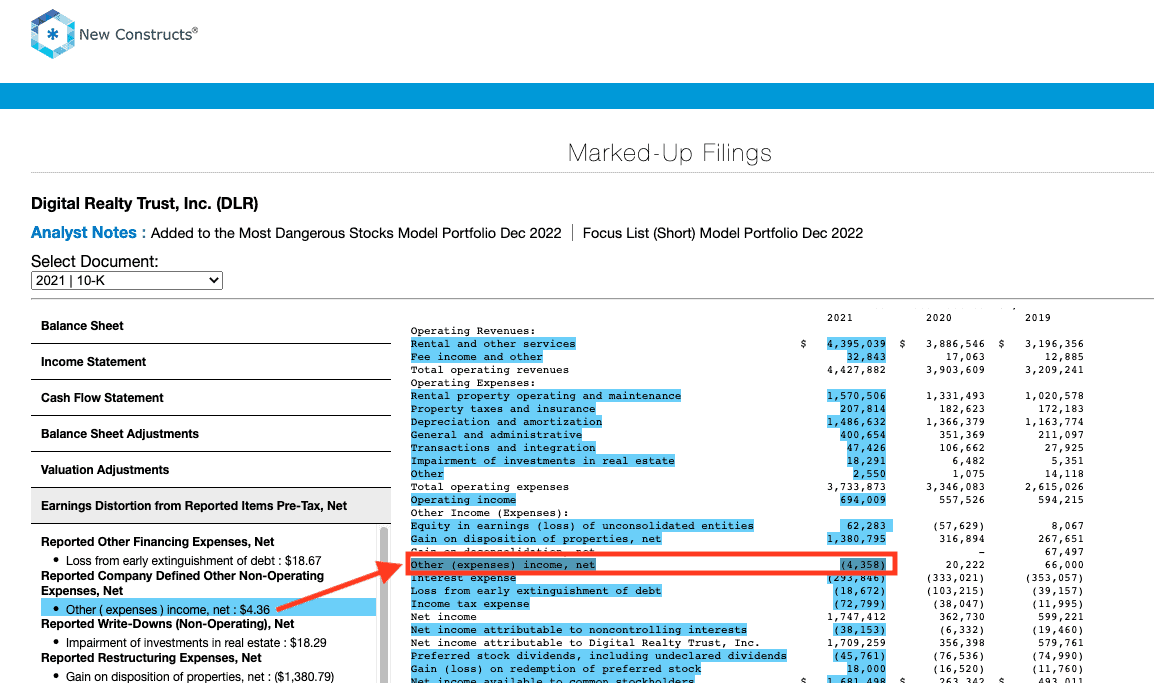Select Gain on disposition of properties ($1,380.79) item

tap(200, 676)
